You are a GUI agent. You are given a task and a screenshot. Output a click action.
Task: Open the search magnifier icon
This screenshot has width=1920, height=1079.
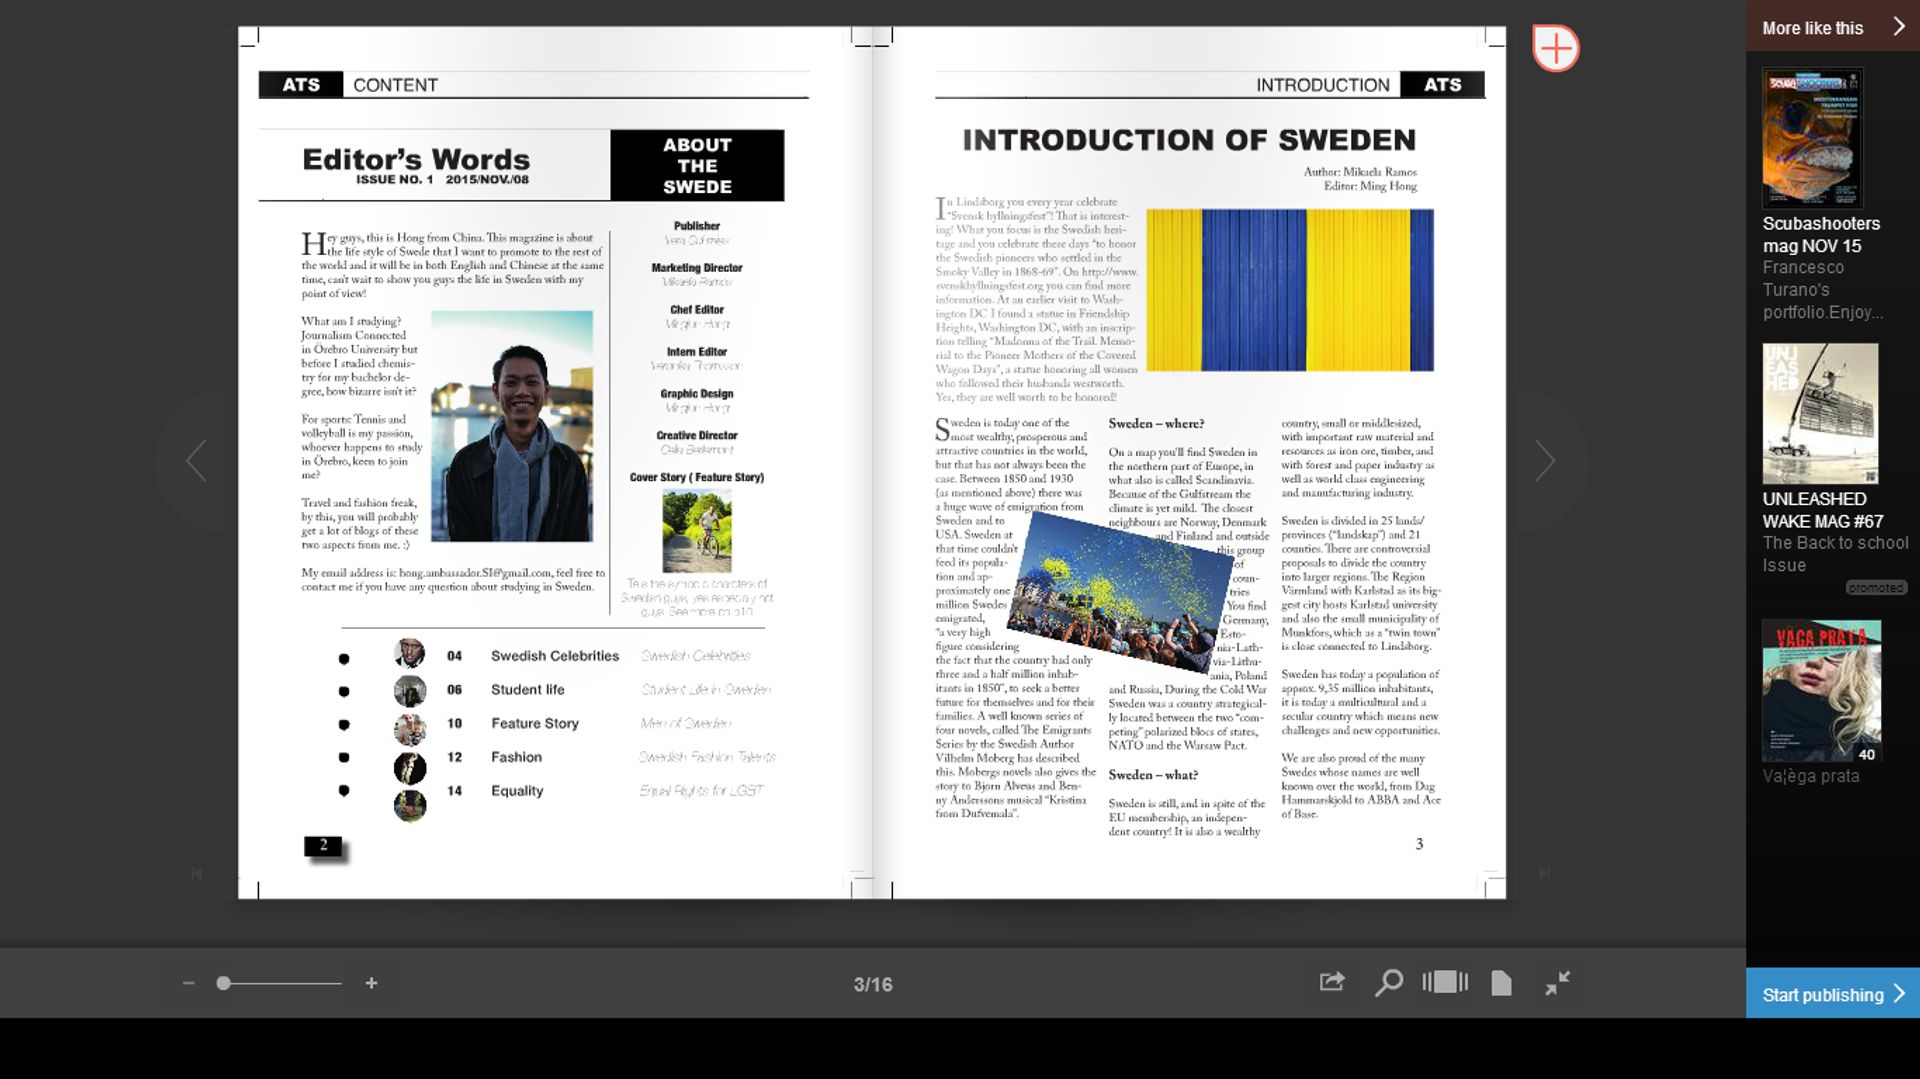(x=1388, y=983)
